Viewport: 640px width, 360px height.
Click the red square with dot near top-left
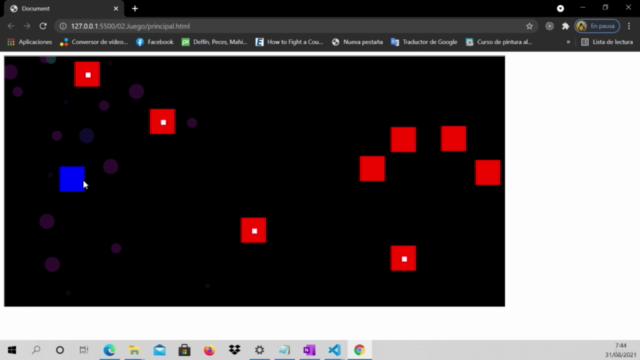coord(87,74)
